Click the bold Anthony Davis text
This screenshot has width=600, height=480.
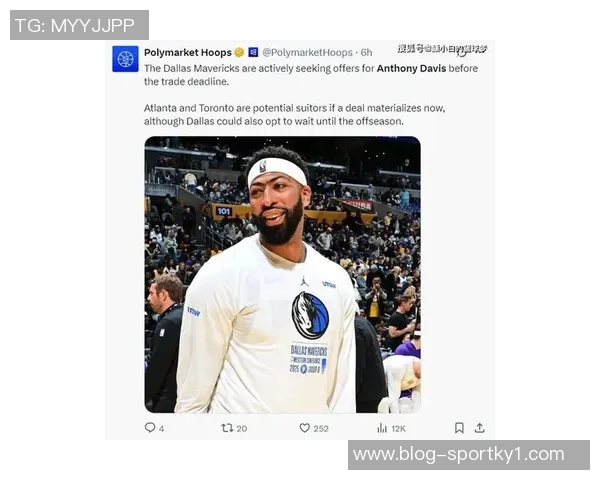pos(411,69)
